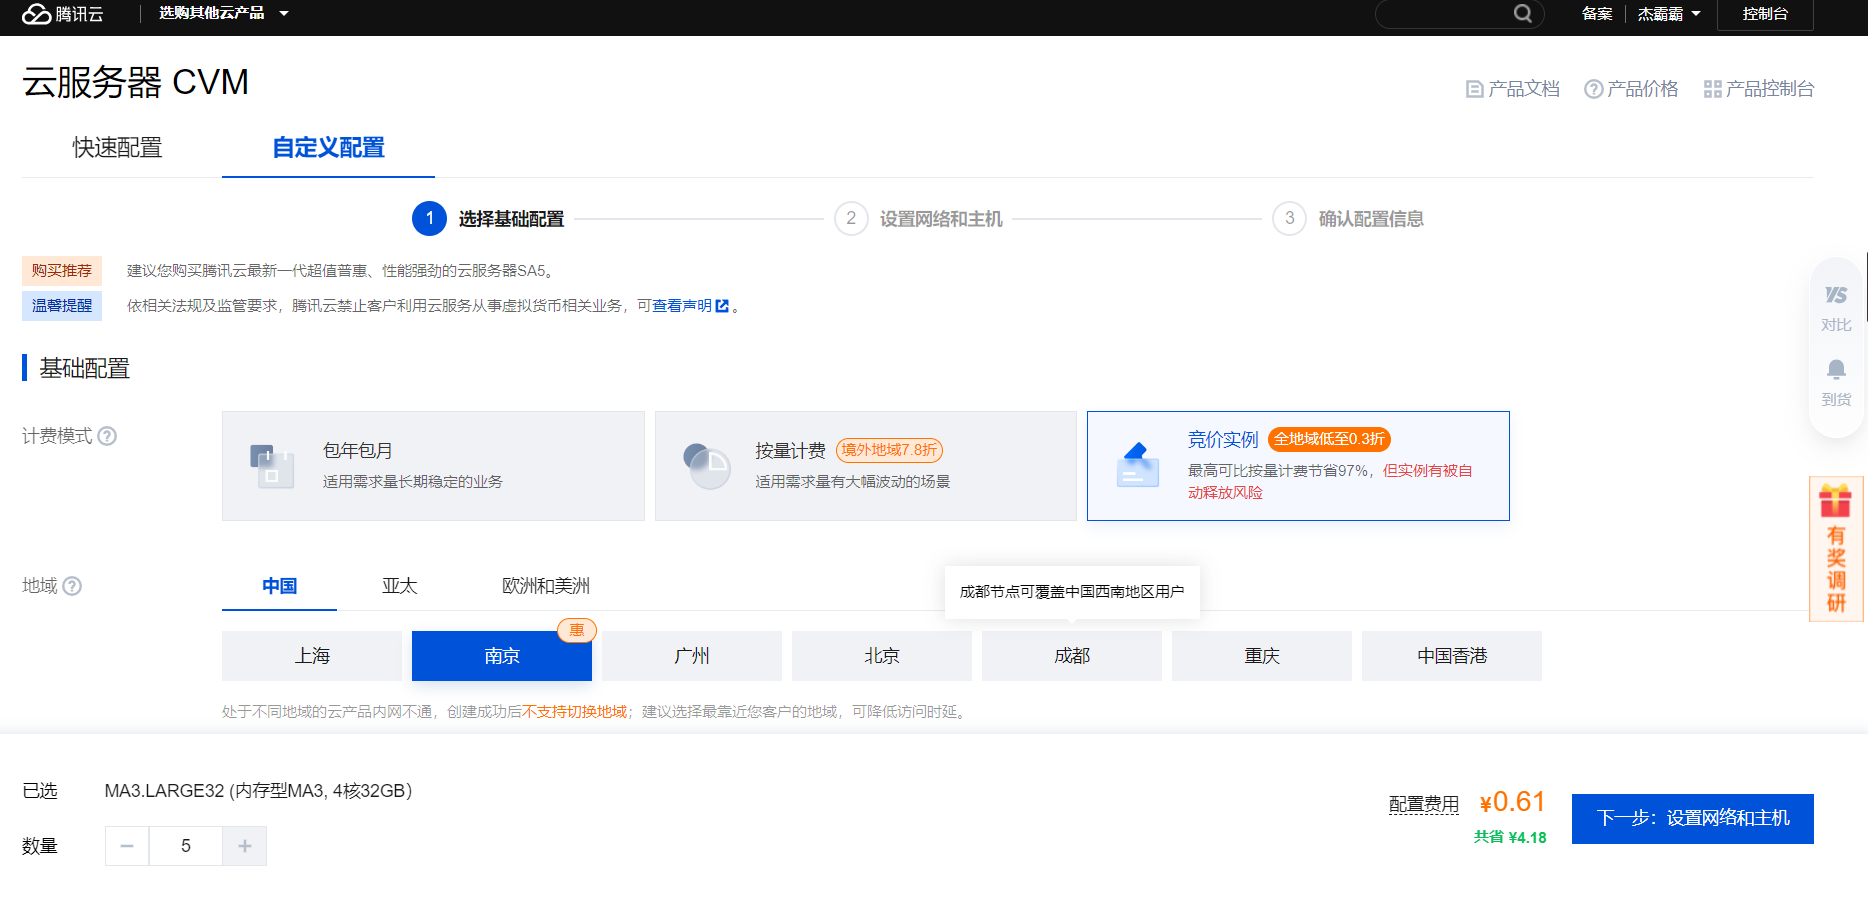The height and width of the screenshot is (898, 1868).
Task: Switch to 欧洲和美洲 region tab
Action: (x=546, y=586)
